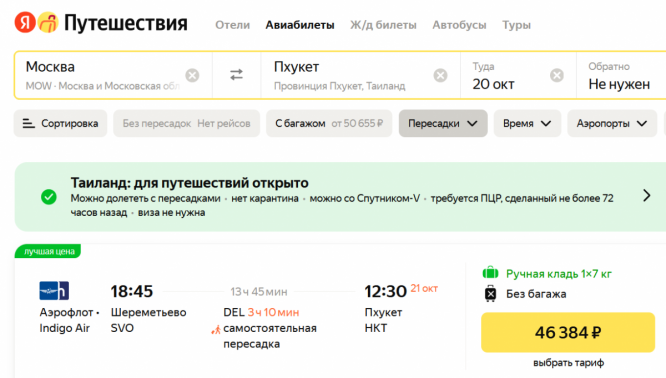
Task: Switch to the Ж/д билеты tab
Action: tap(383, 25)
